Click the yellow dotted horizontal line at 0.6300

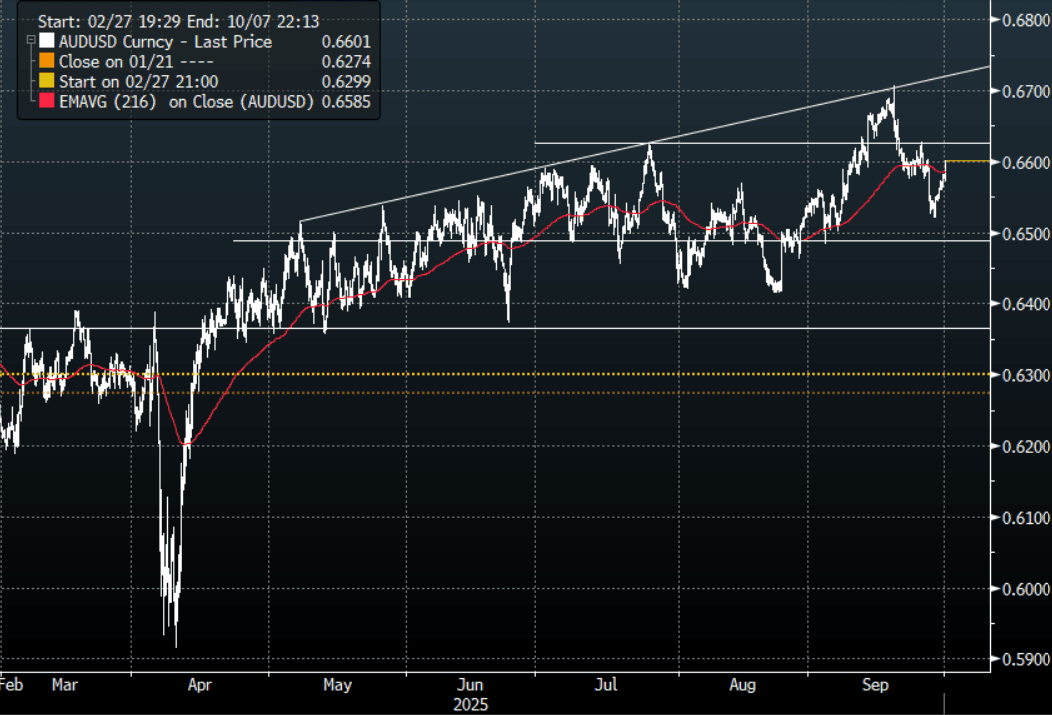495,374
